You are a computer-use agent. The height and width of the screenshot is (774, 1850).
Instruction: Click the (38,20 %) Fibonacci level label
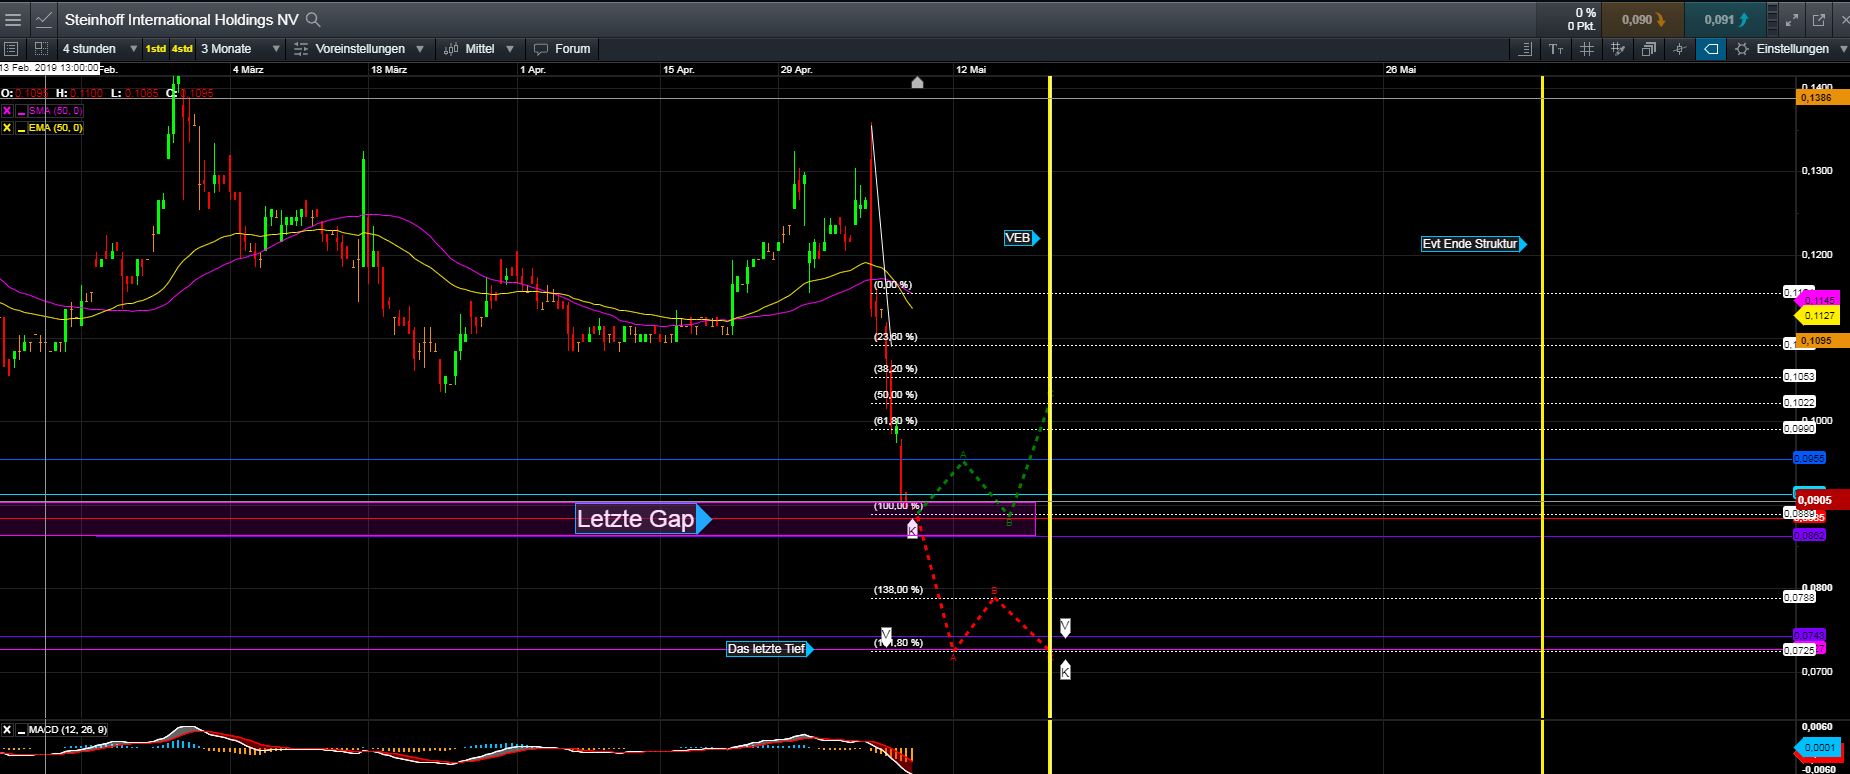pyautogui.click(x=895, y=369)
